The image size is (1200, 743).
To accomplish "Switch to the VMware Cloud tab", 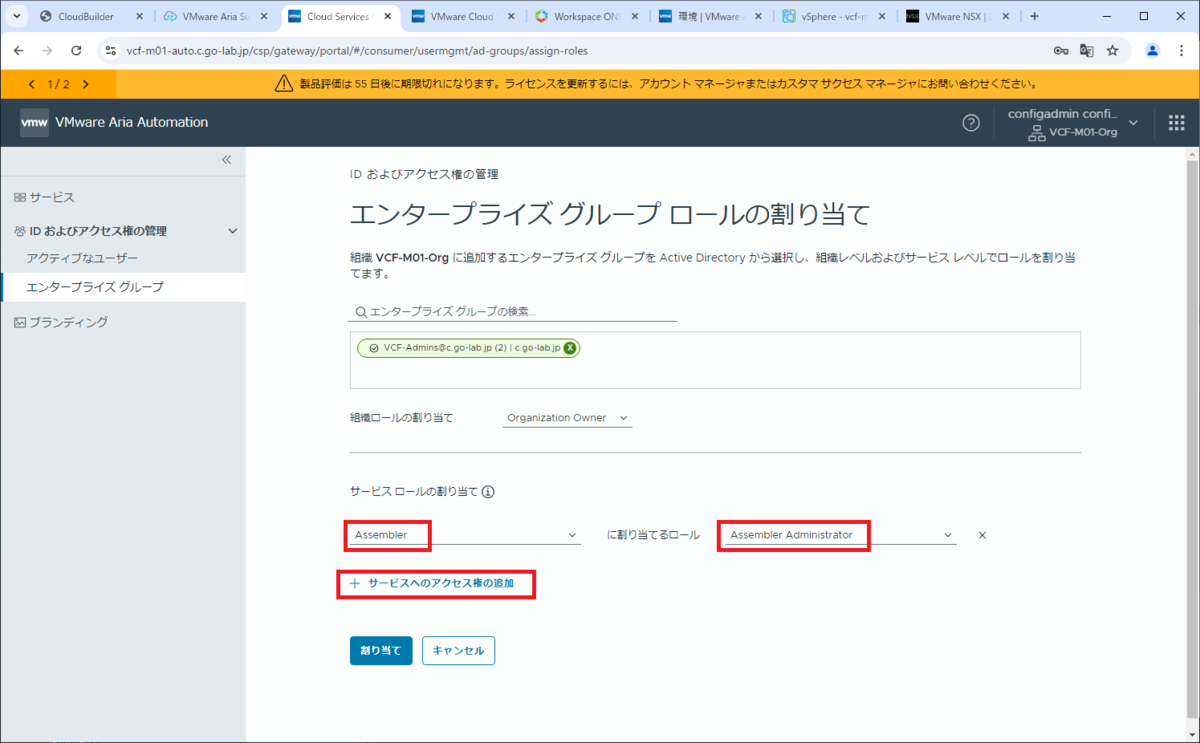I will 463,17.
